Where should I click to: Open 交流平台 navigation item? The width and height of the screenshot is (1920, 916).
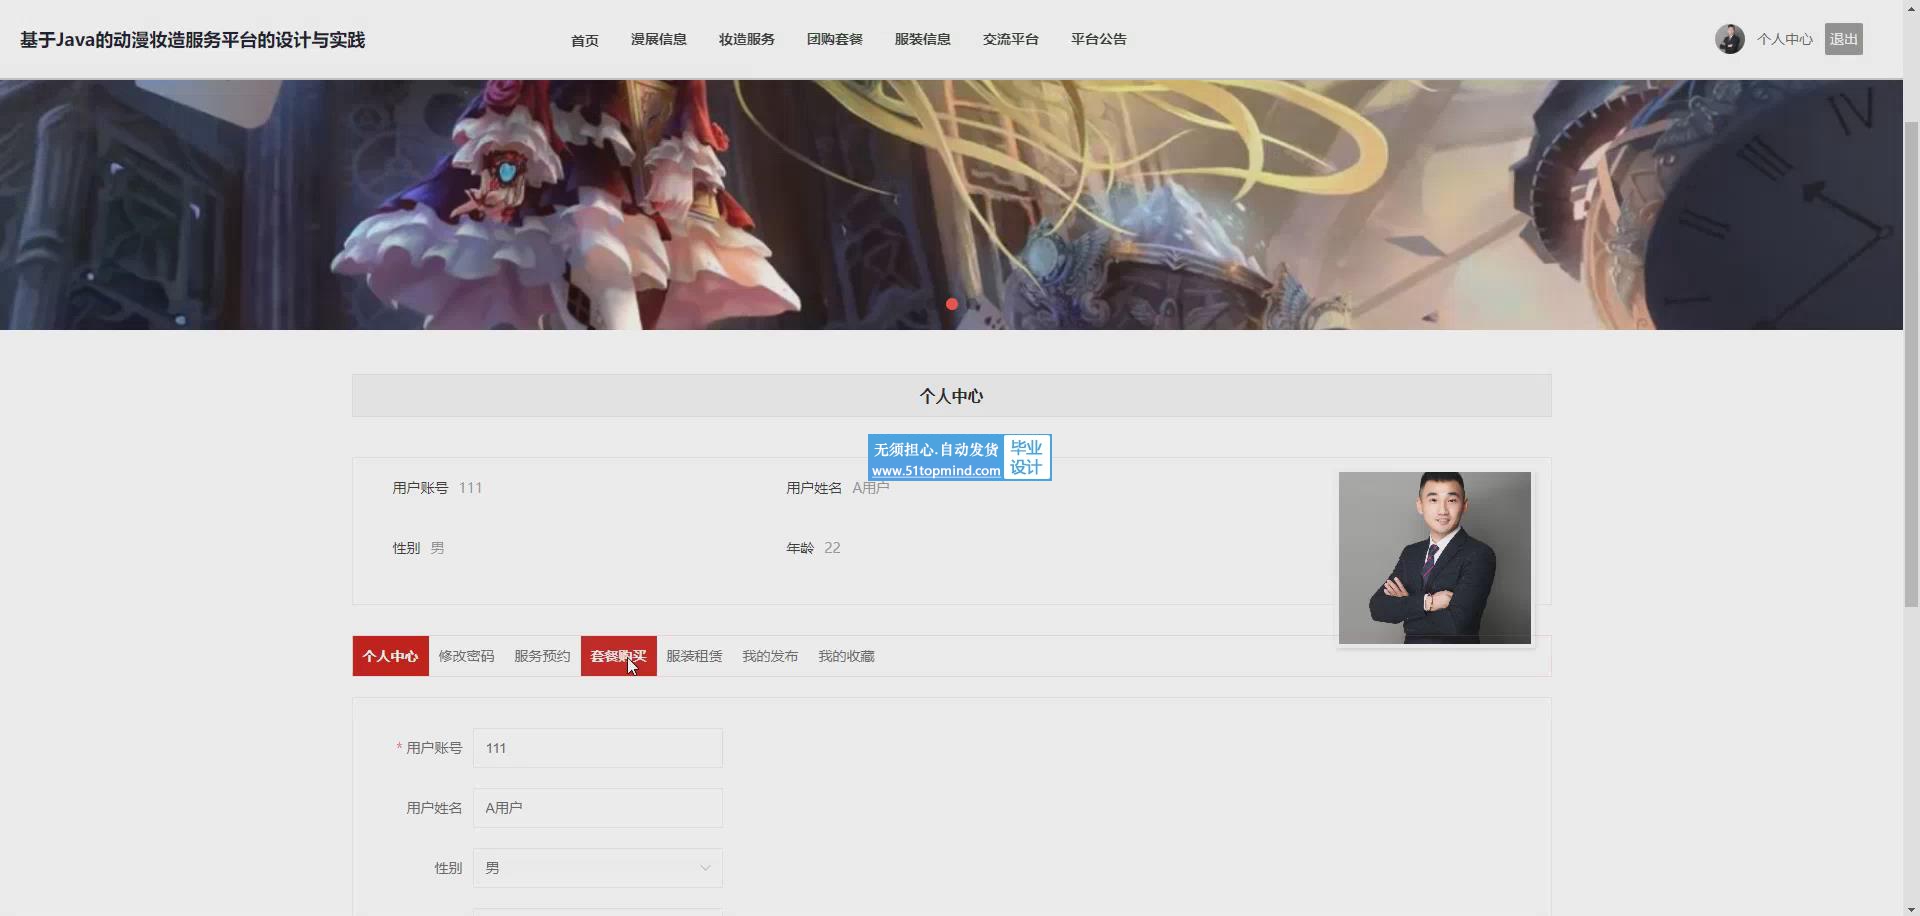(1010, 39)
